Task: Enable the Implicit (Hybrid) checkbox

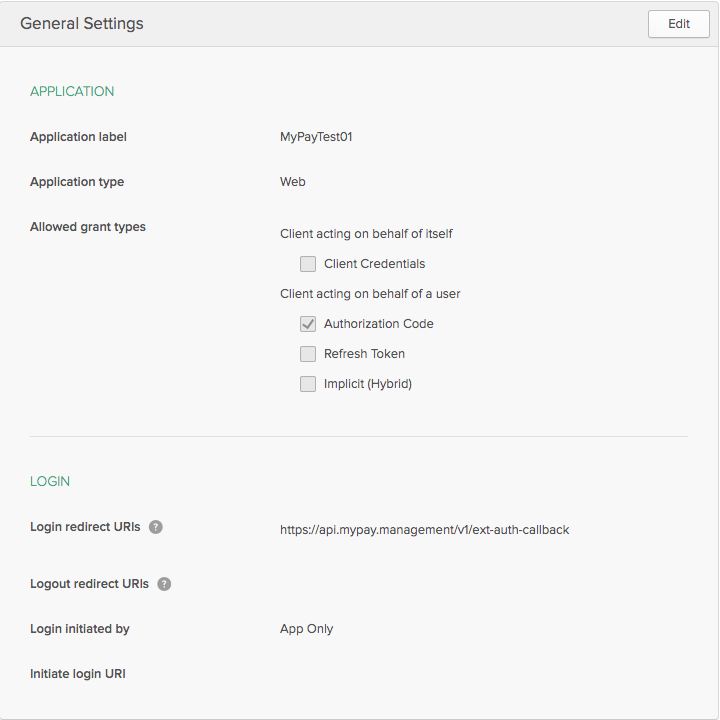Action: pos(308,384)
